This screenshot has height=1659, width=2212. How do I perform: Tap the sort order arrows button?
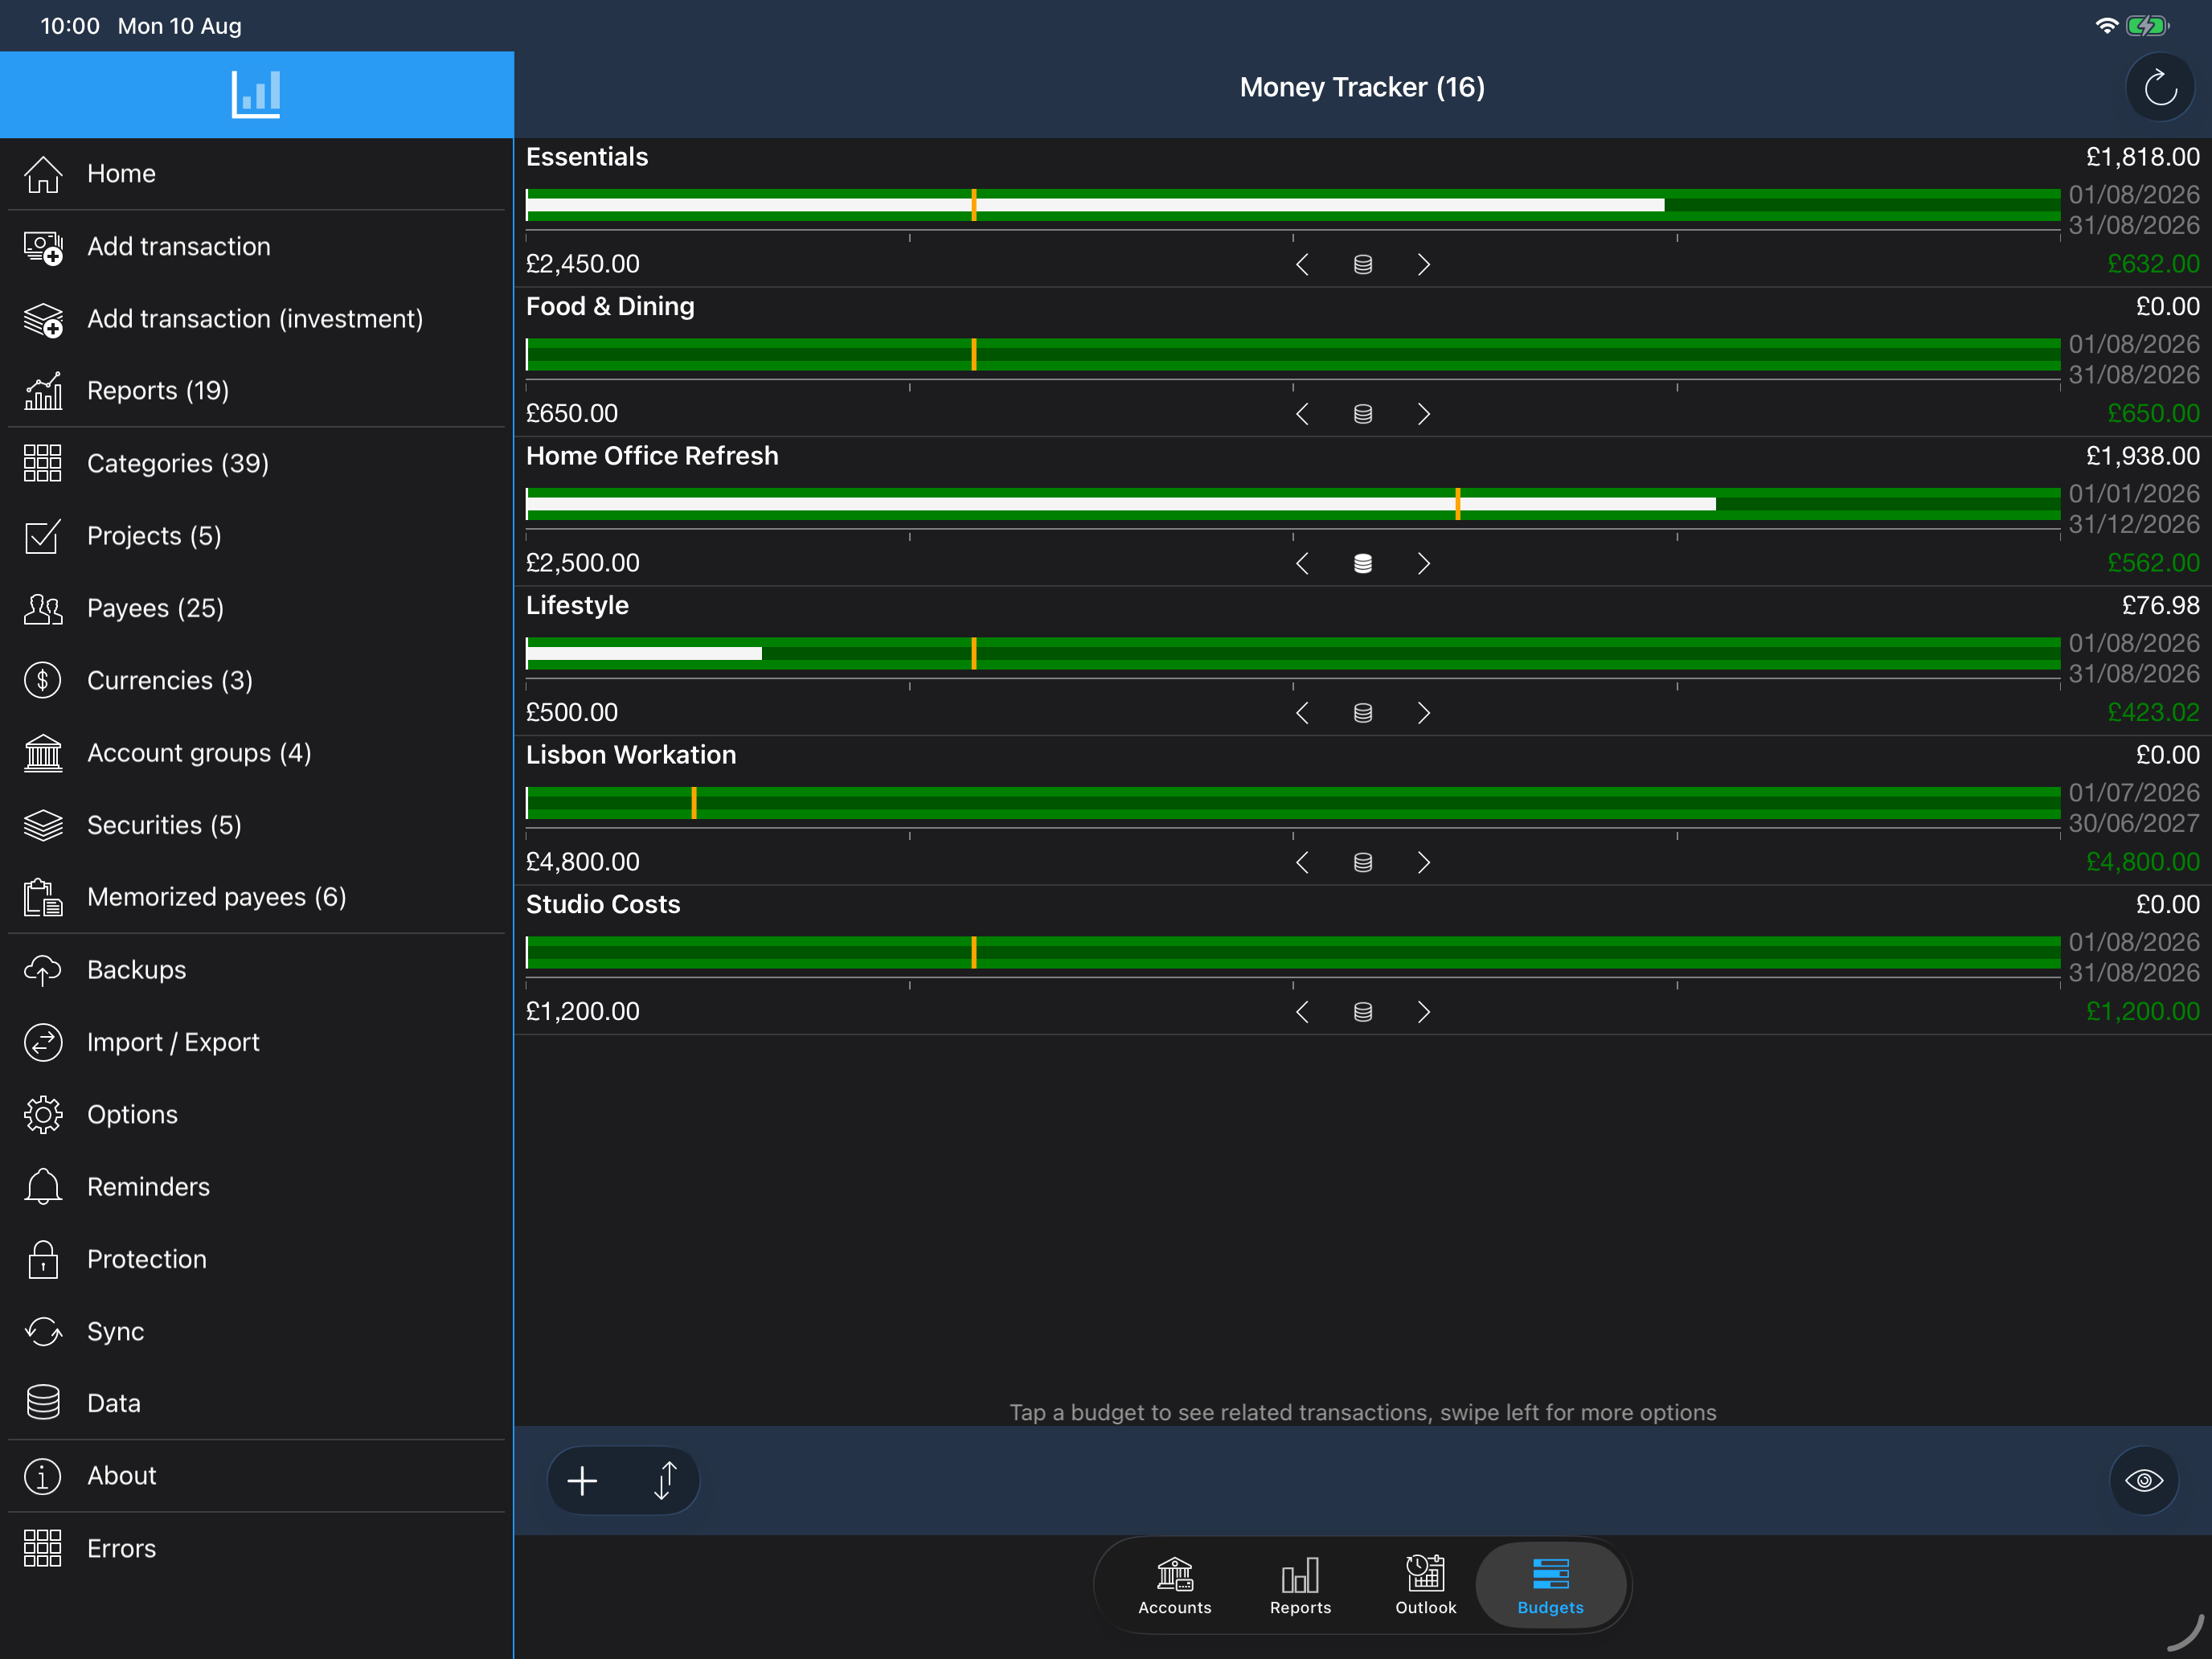[665, 1480]
